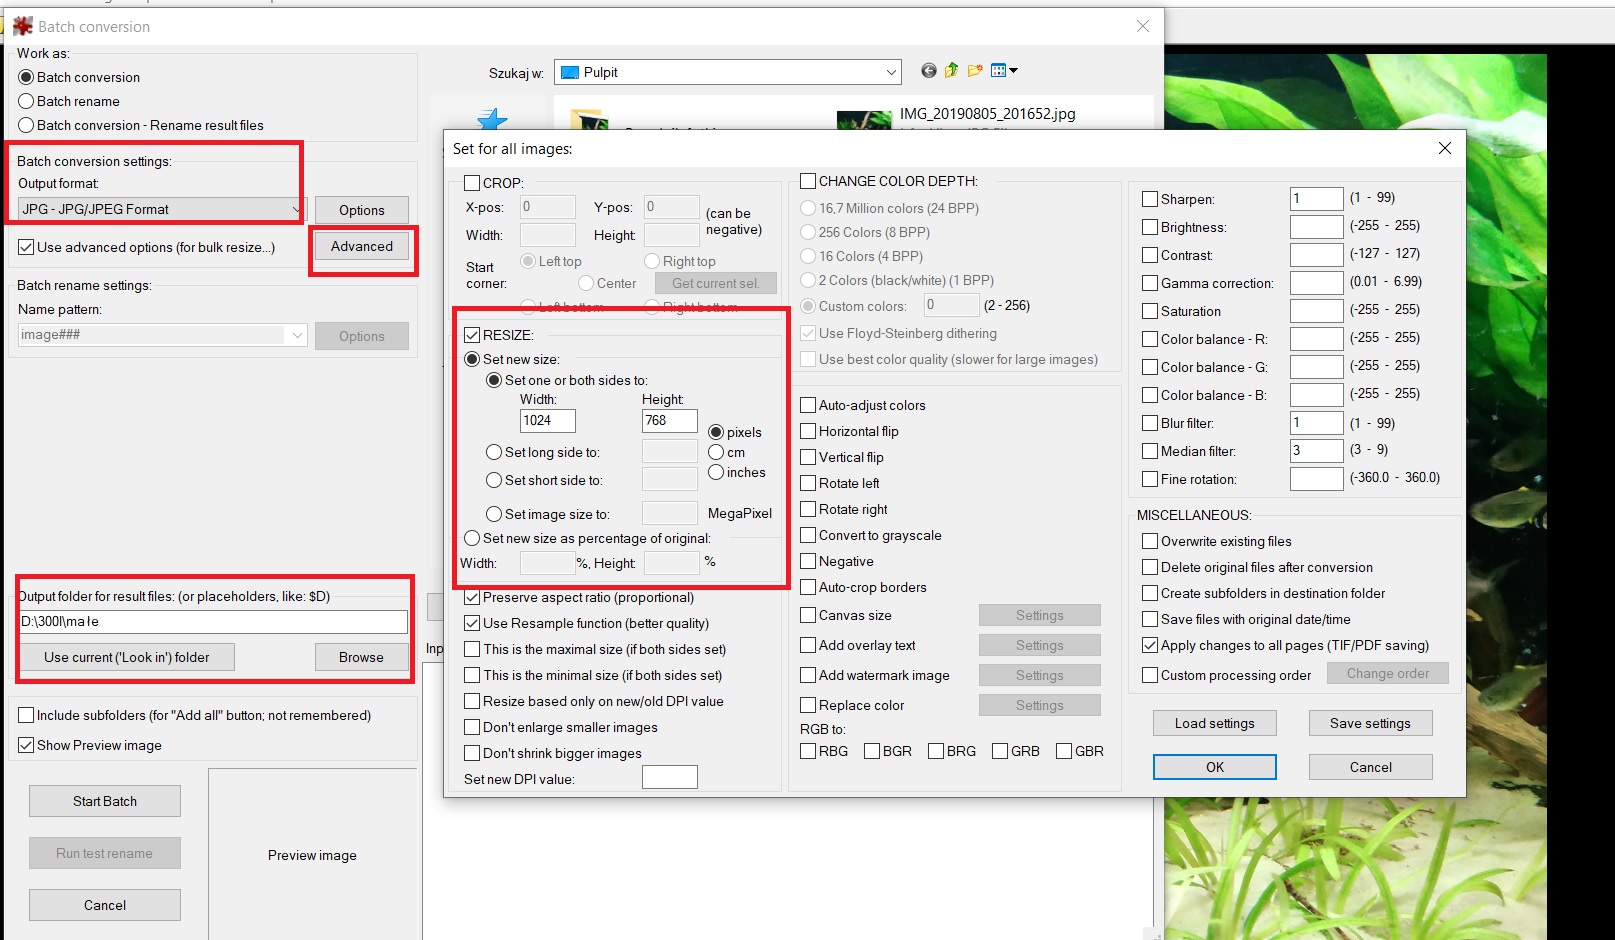Select IMG_20190805_201652.jpg thumbnail
Screen dimensions: 1615x940
(863, 120)
